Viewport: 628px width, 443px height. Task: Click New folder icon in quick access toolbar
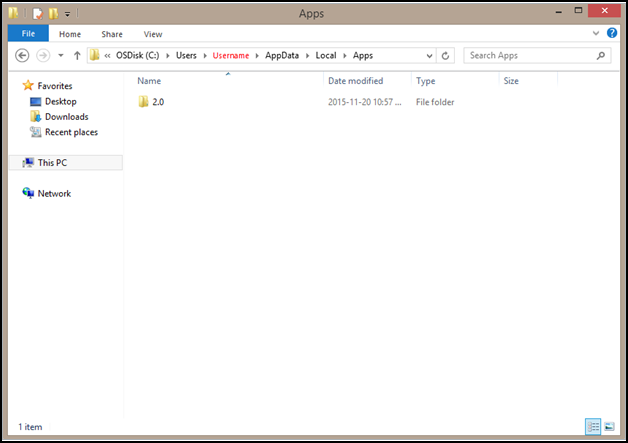point(53,14)
